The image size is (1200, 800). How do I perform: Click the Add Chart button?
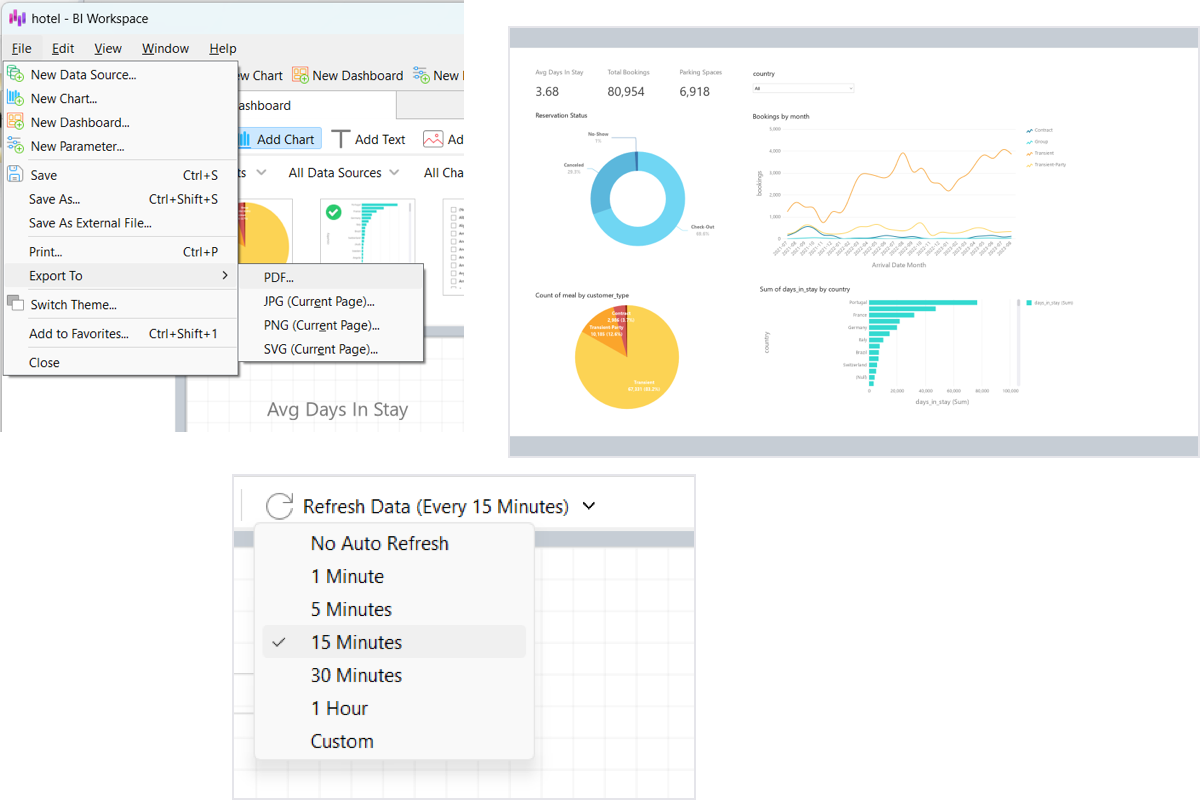click(x=276, y=139)
